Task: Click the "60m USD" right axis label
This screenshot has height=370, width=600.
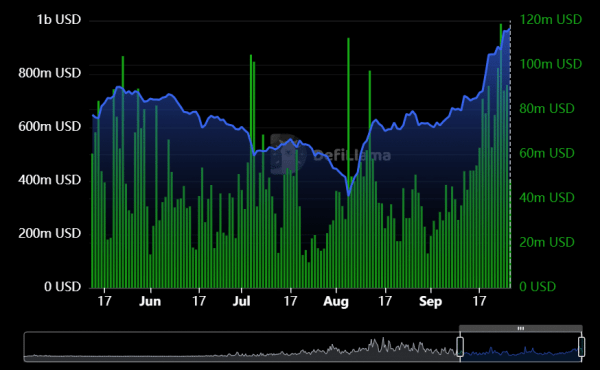Action: click(547, 153)
